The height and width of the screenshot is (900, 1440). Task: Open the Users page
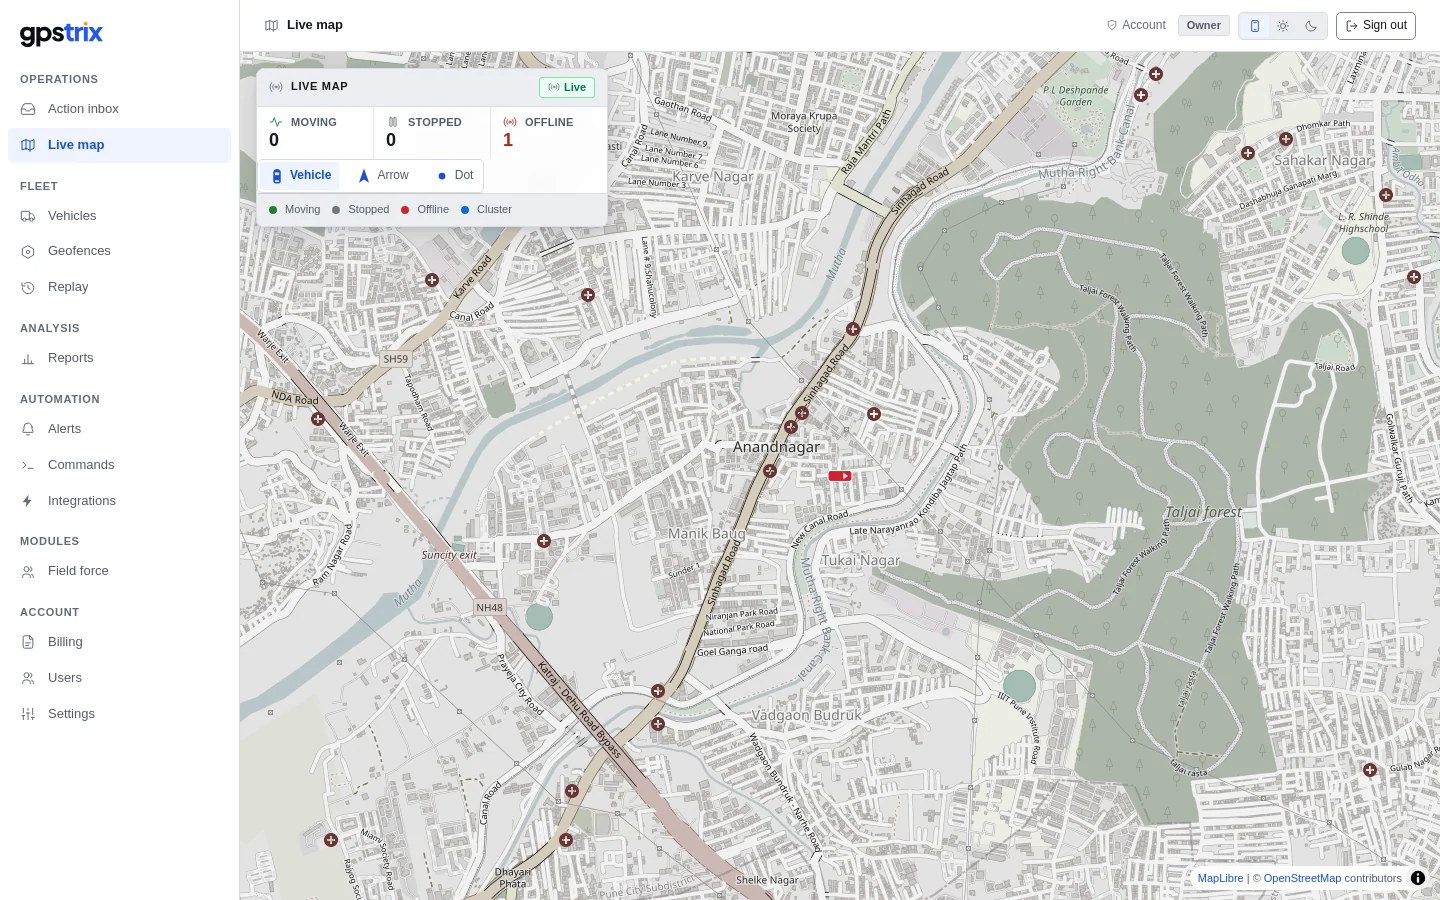coord(119,678)
